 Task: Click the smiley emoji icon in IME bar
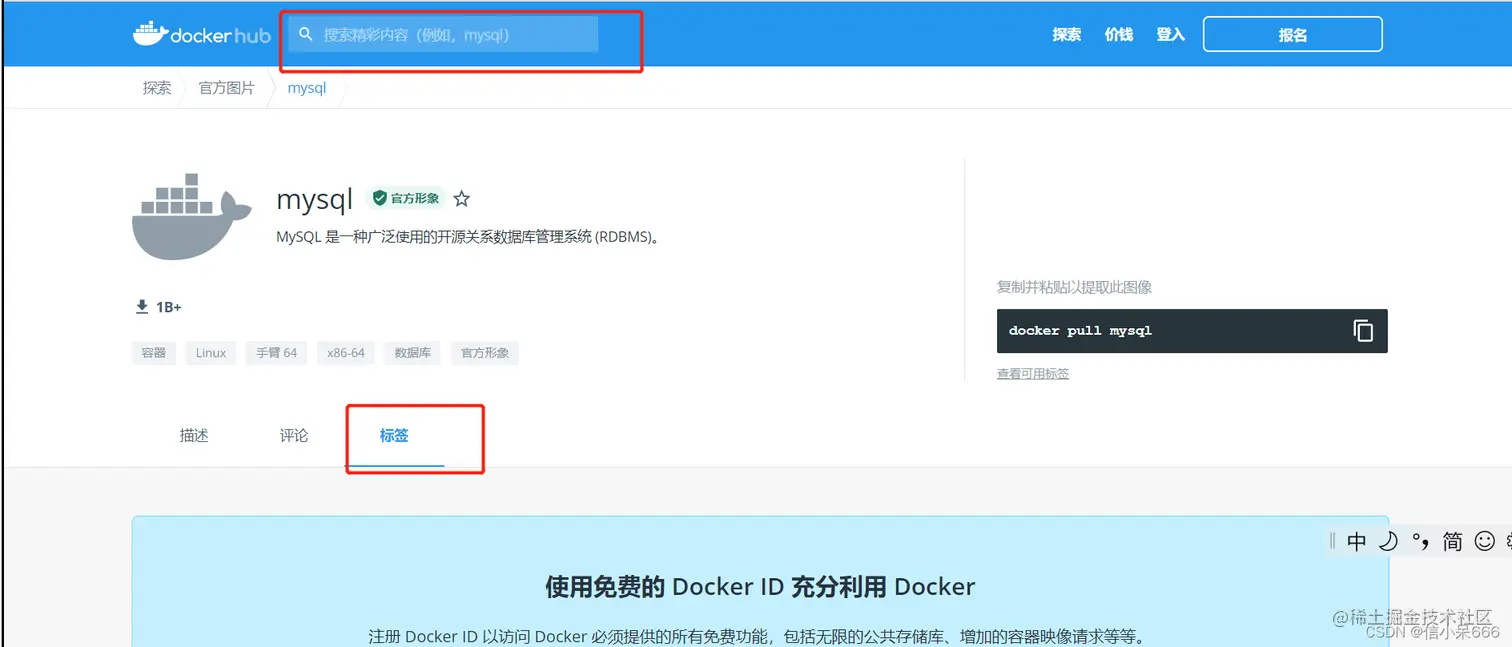pyautogui.click(x=1485, y=541)
